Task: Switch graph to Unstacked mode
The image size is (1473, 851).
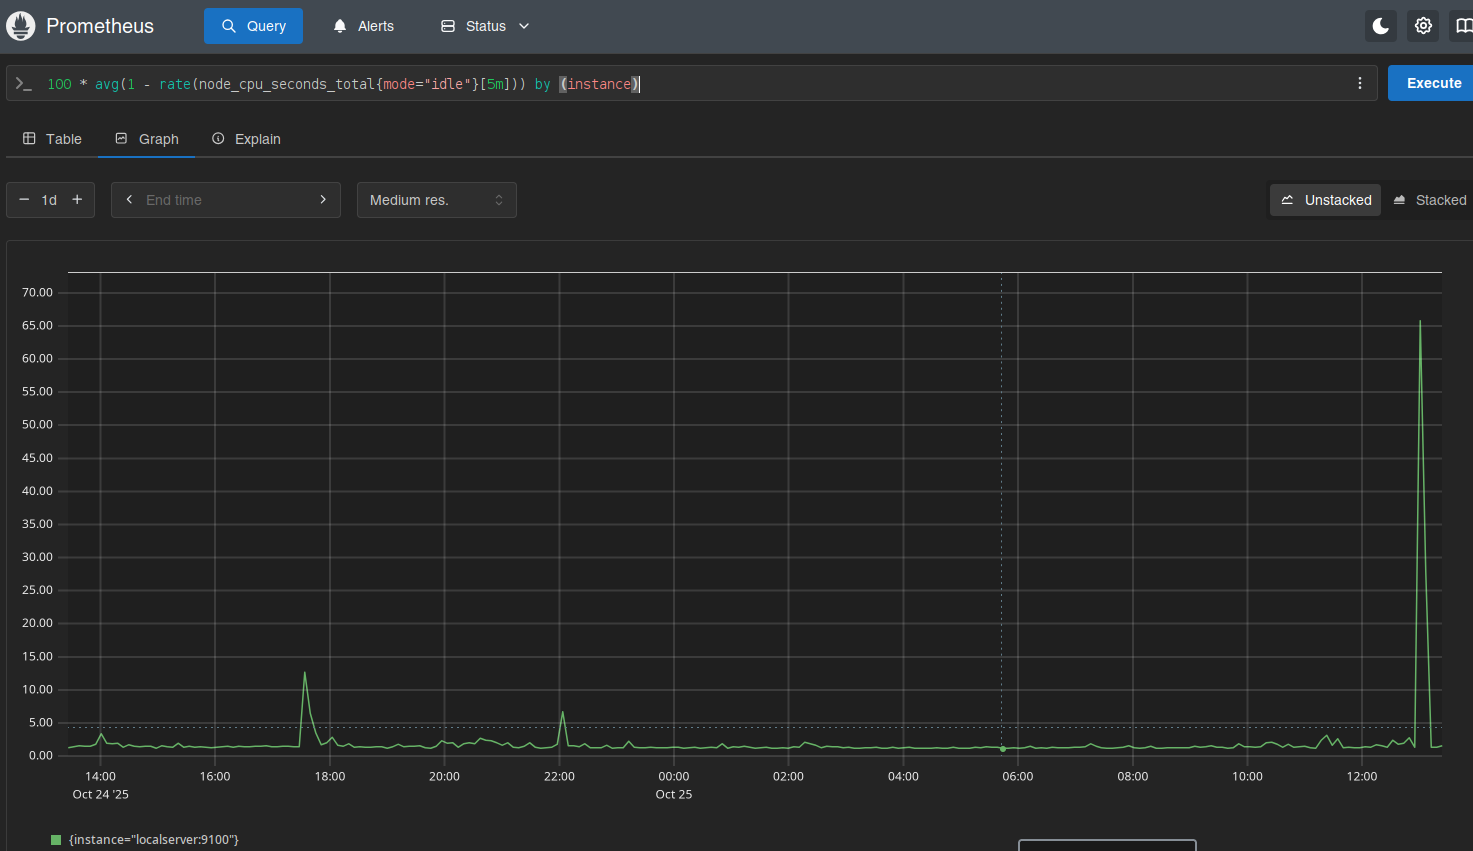Action: pos(1326,200)
